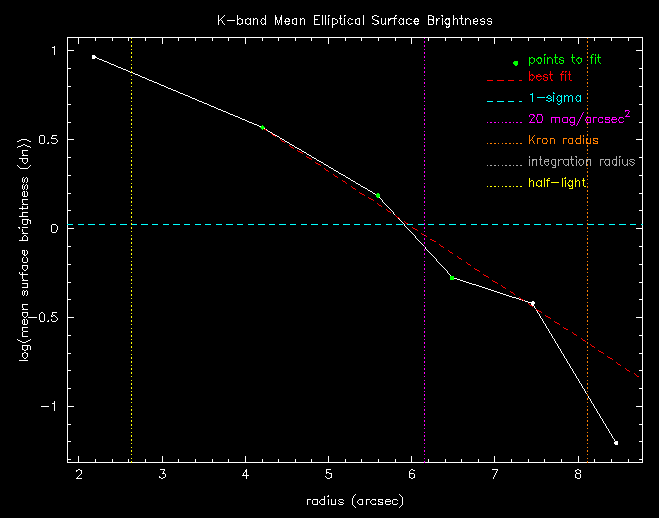Click the "points to fit" legend label
The width and height of the screenshot is (659, 518).
(571, 60)
